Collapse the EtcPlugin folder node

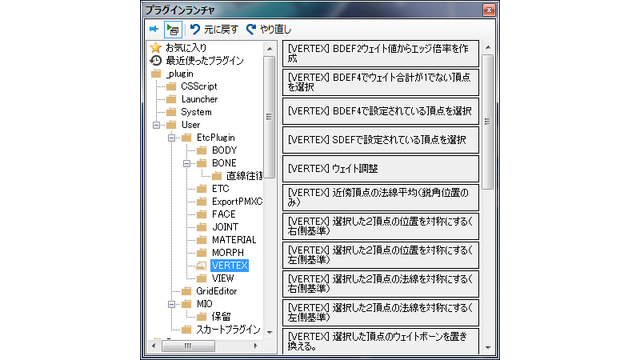[x=172, y=138]
